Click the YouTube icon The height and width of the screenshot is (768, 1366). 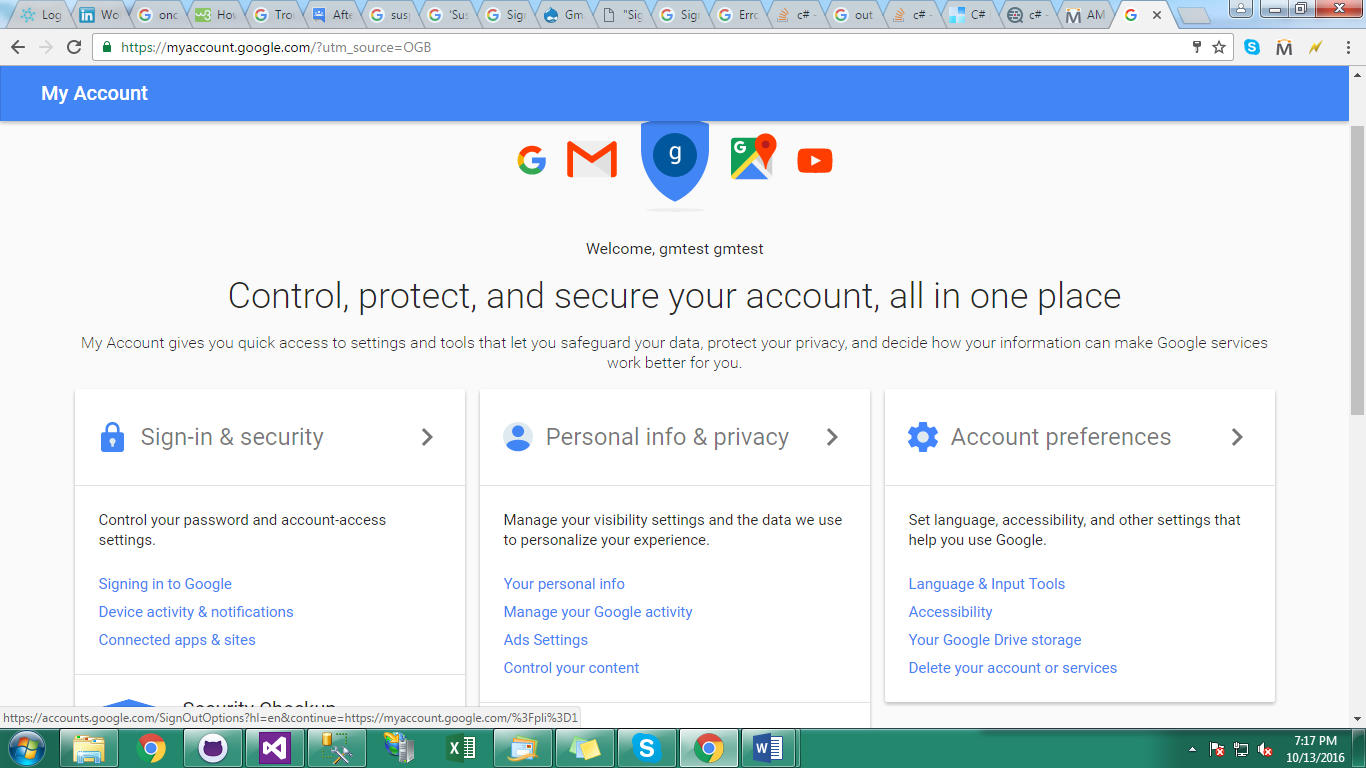pos(815,160)
